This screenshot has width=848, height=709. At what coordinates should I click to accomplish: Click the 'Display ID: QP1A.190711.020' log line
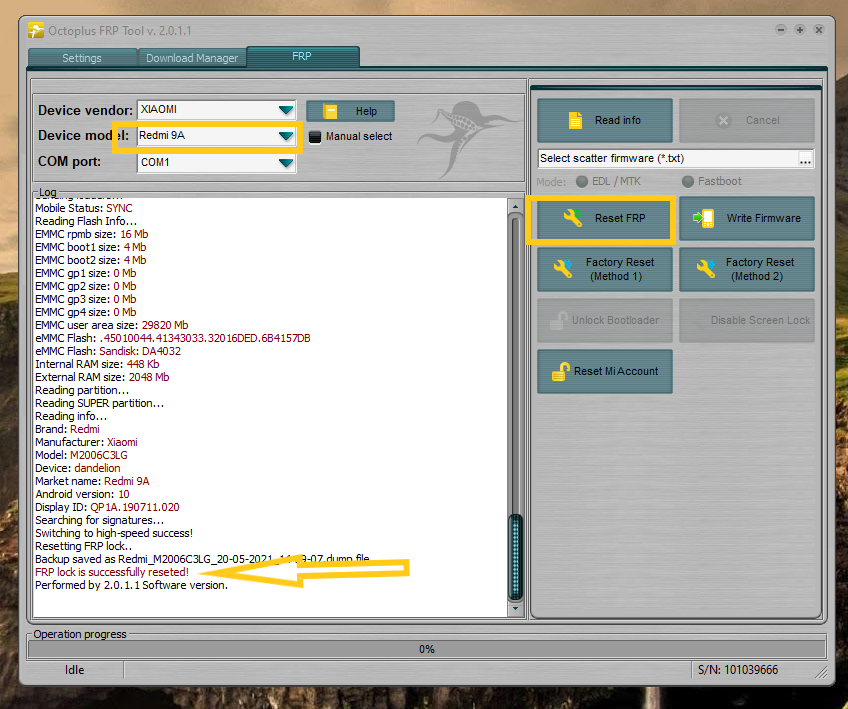107,507
